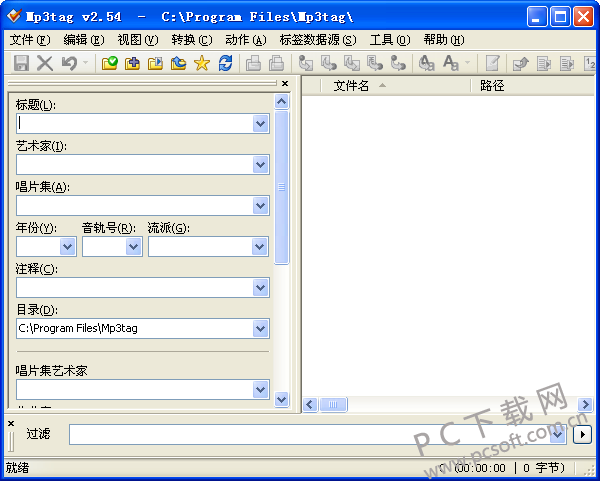600x481 pixels.
Task: Click the Remove tag X icon
Action: 45,63
